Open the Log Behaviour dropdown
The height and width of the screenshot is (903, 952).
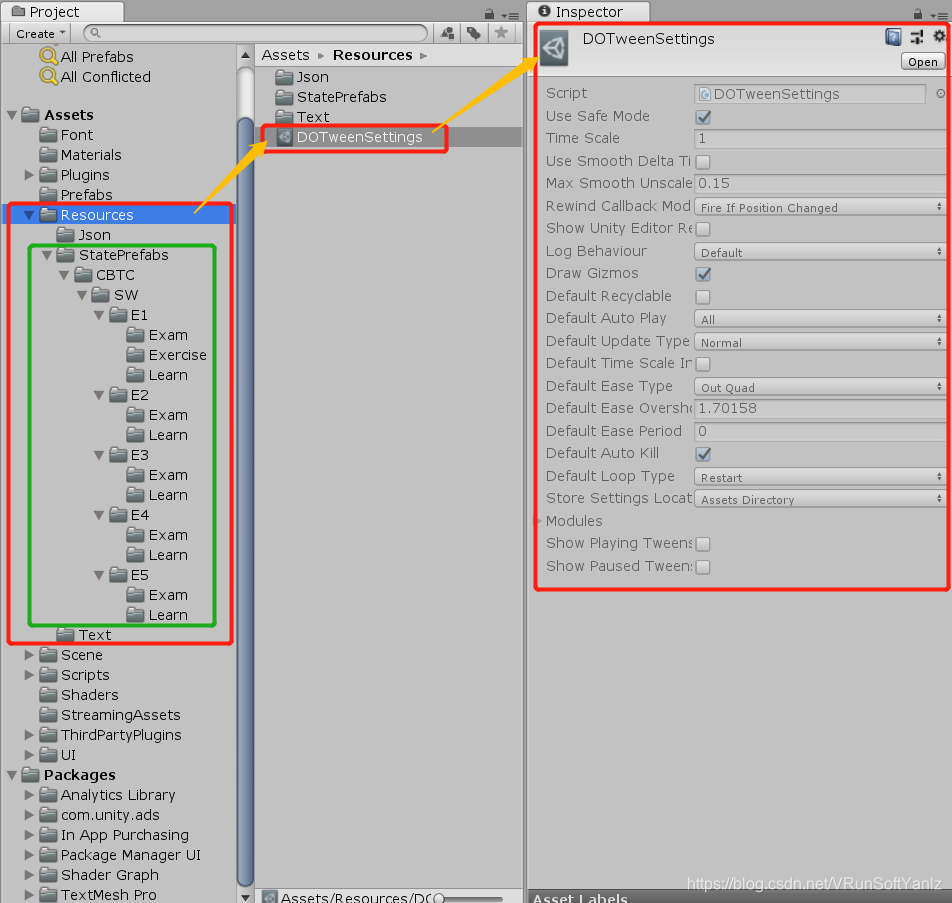click(820, 252)
